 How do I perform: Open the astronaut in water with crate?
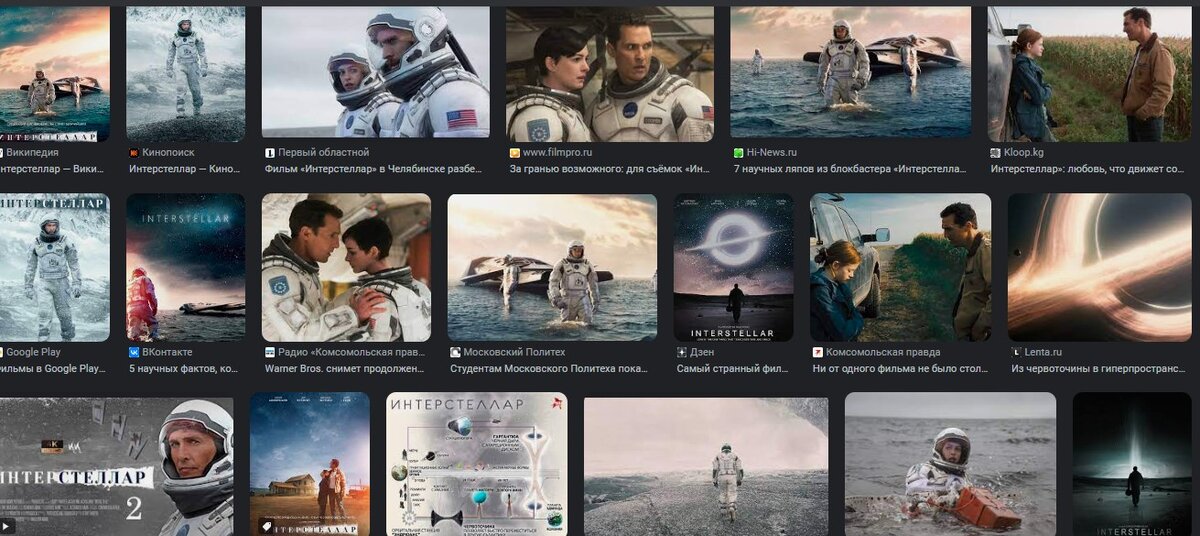tap(950, 464)
